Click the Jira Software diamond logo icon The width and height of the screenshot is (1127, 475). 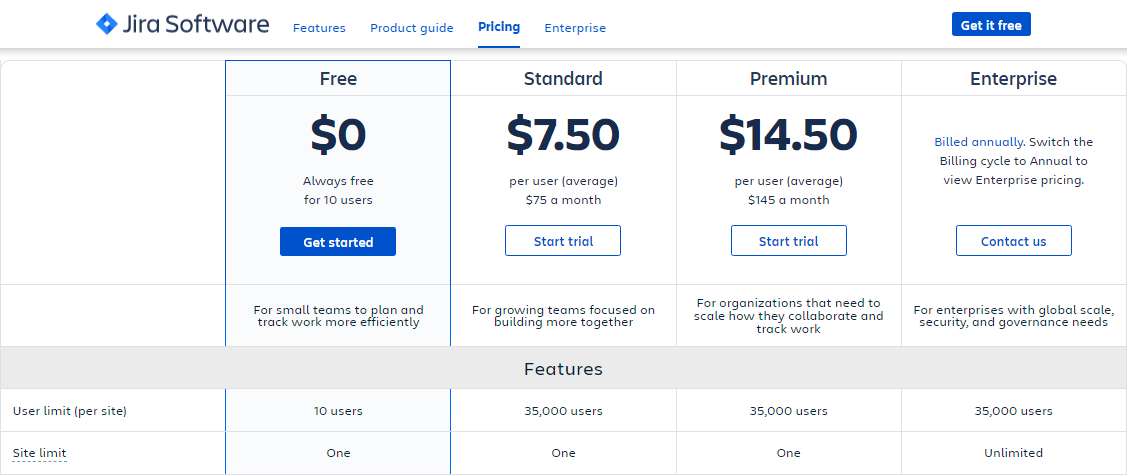(x=107, y=24)
